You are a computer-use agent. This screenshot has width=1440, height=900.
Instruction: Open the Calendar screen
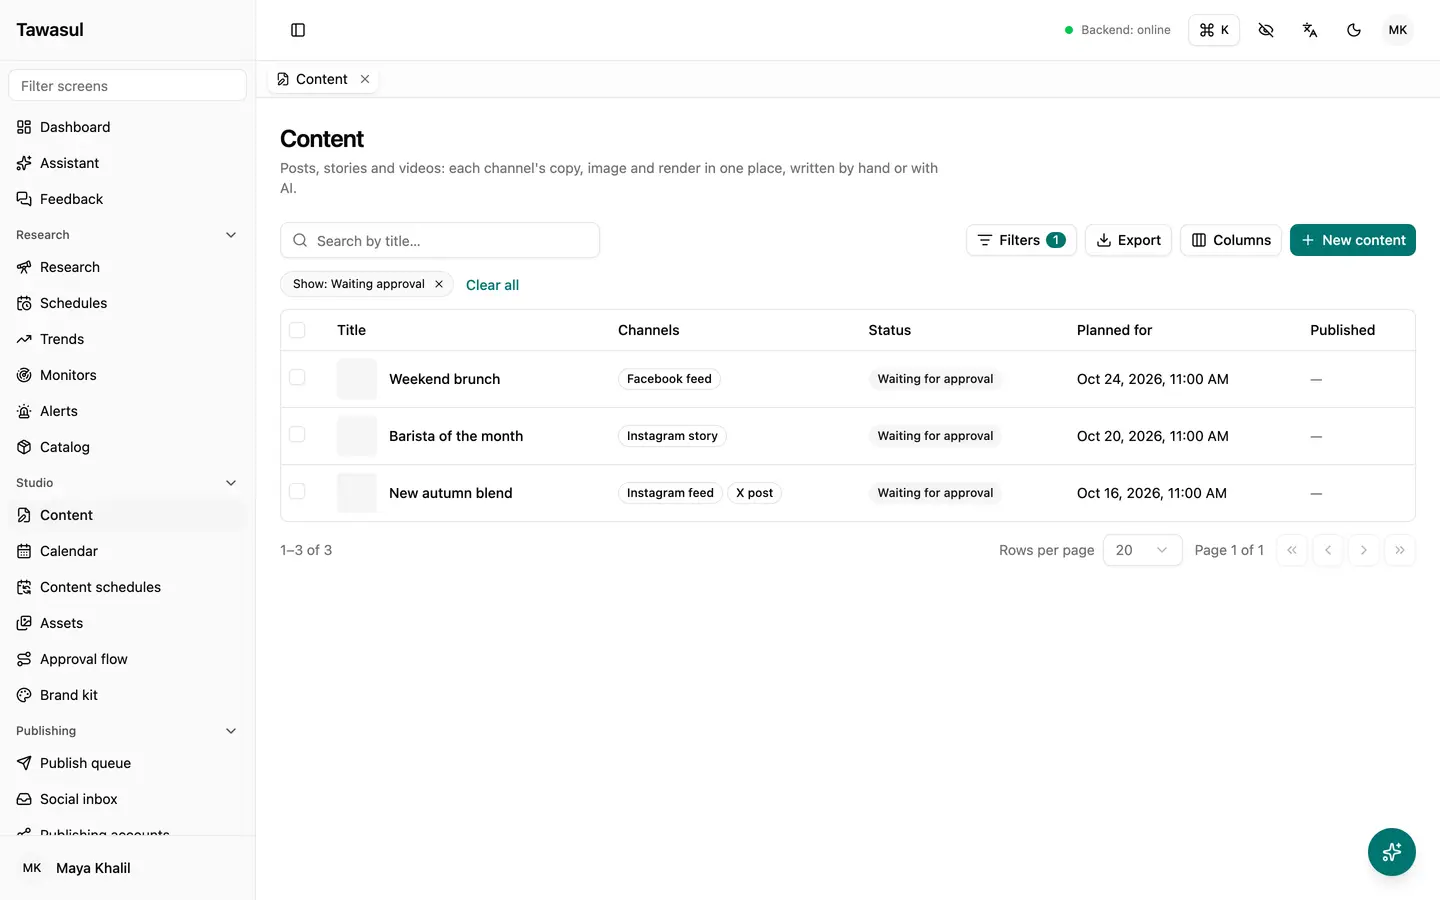coord(127,551)
